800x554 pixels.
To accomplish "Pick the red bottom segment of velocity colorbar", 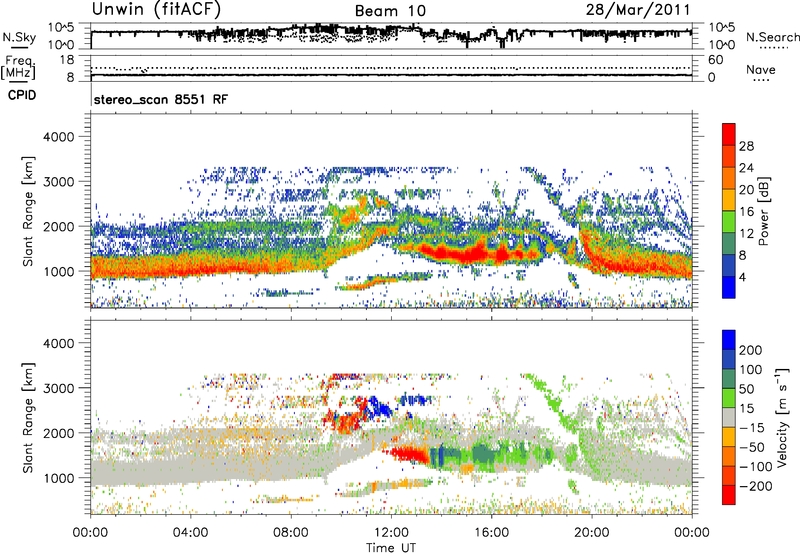I will (x=729, y=495).
